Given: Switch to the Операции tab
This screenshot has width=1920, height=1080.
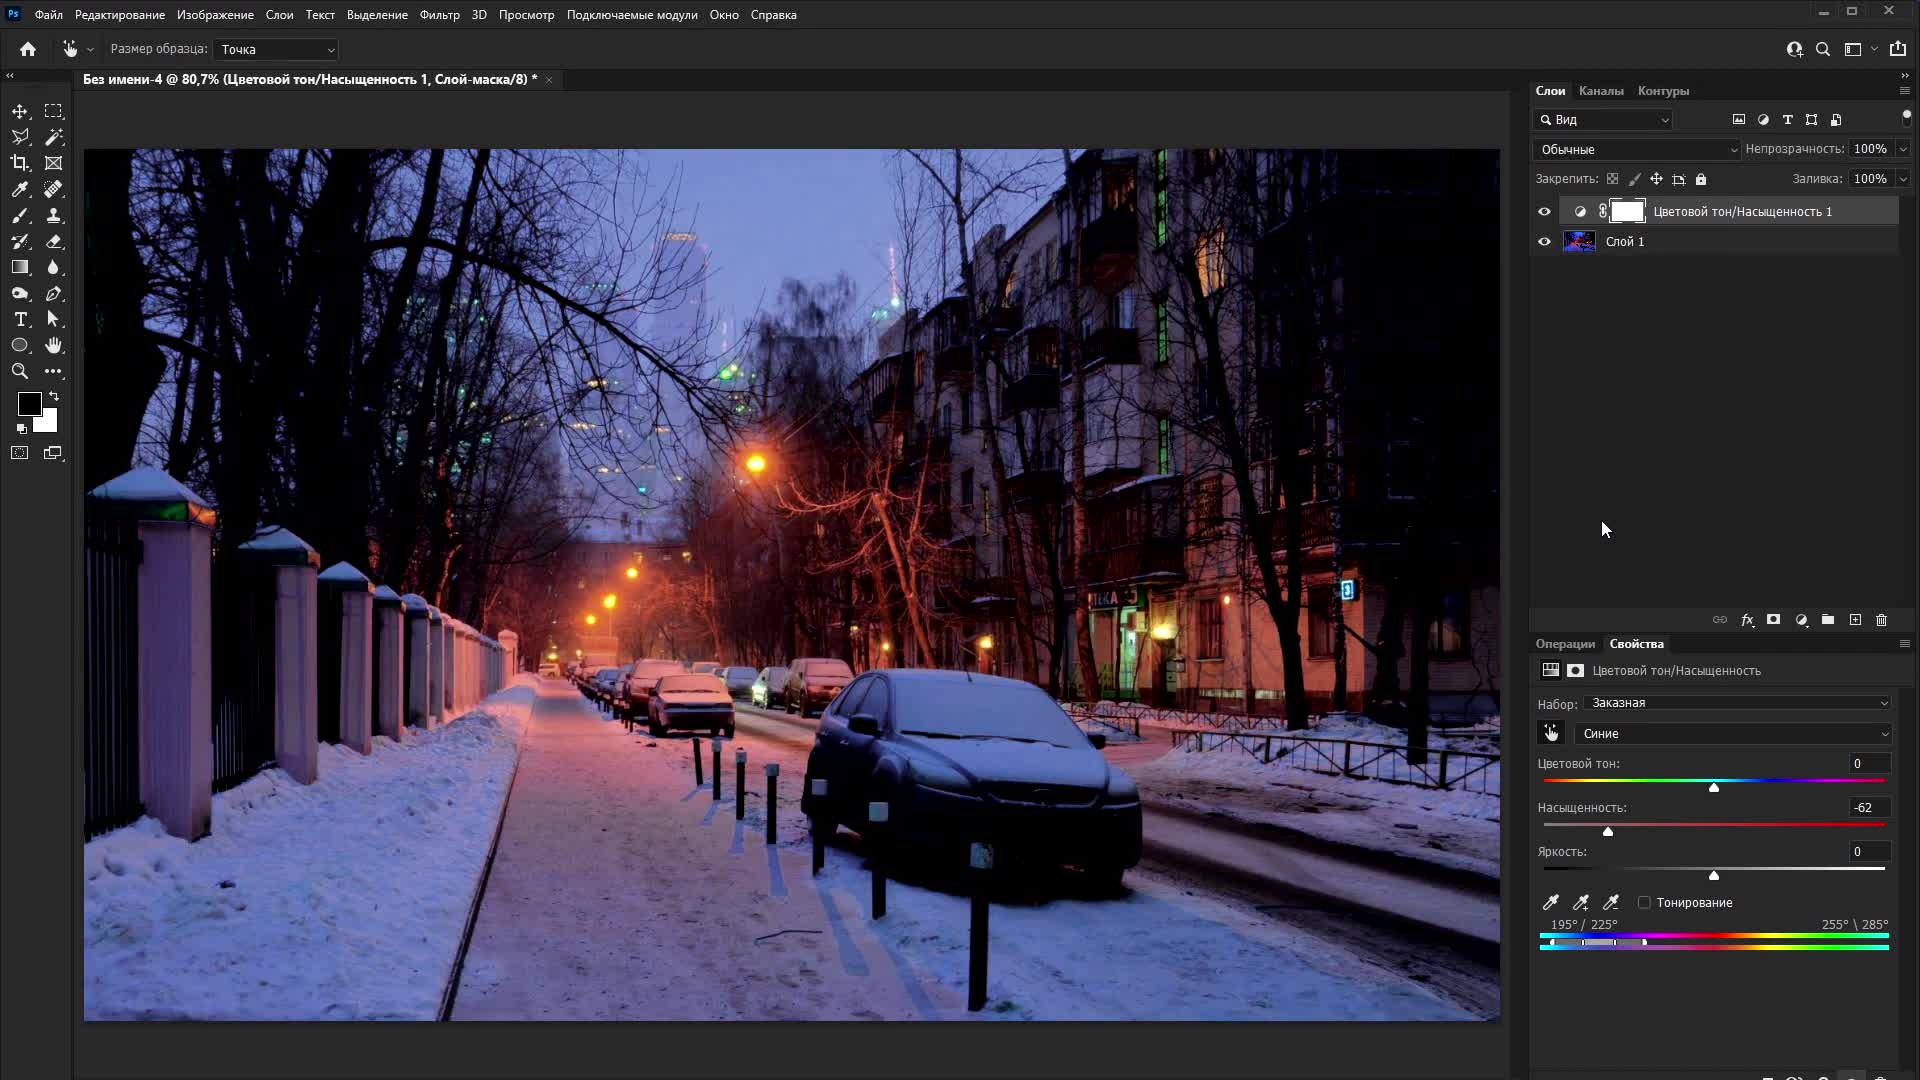Looking at the screenshot, I should [x=1565, y=644].
